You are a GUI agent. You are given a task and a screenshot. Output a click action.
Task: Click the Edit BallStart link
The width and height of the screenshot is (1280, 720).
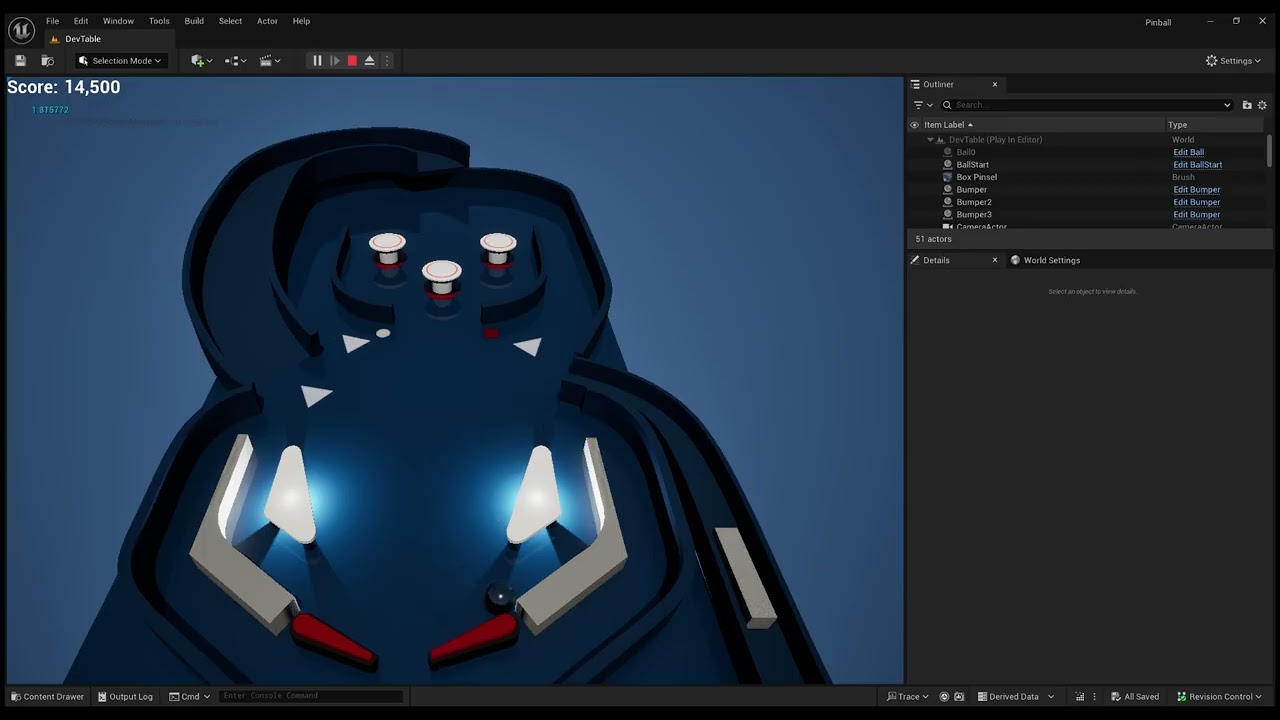(x=1197, y=165)
